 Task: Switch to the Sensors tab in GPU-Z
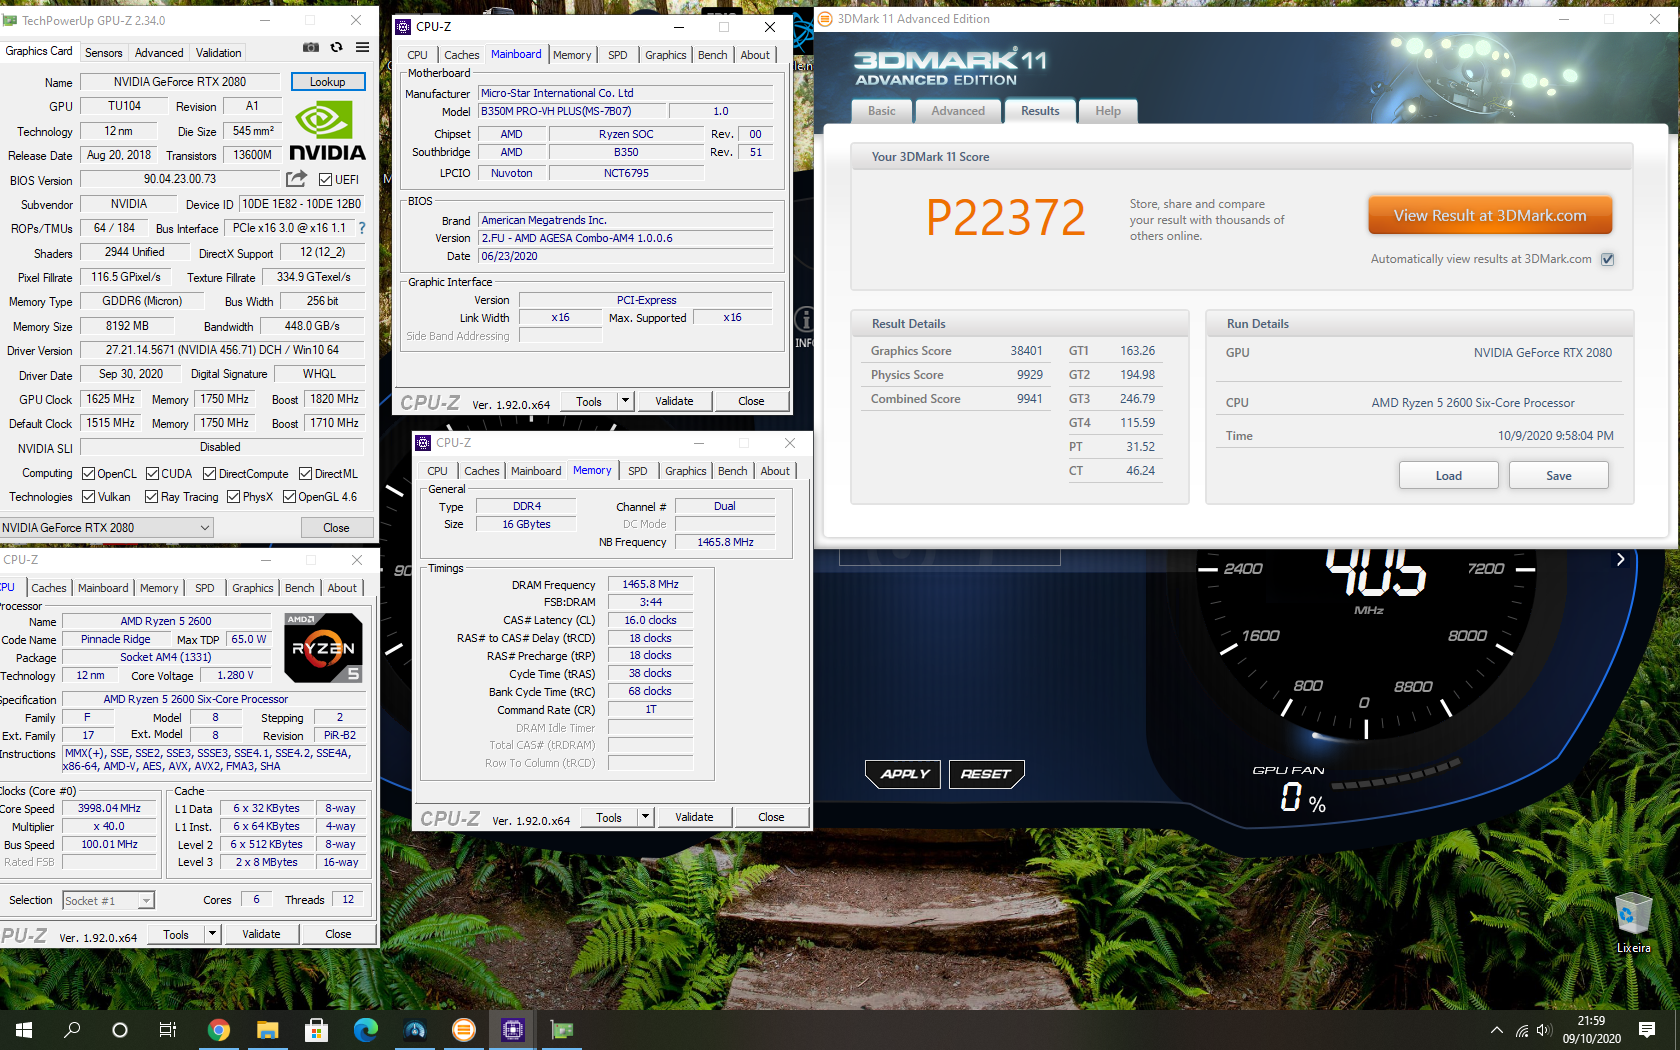104,53
